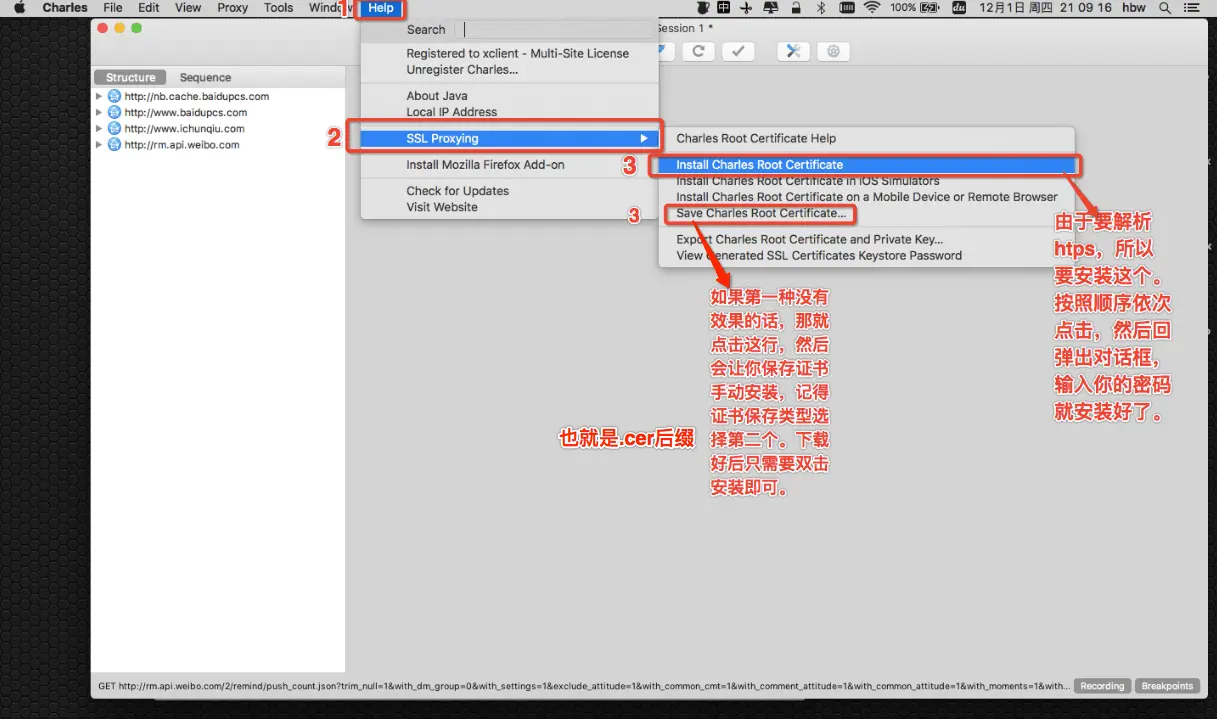Viewport: 1217px width, 719px height.
Task: Open the Edit menu
Action: tap(149, 8)
